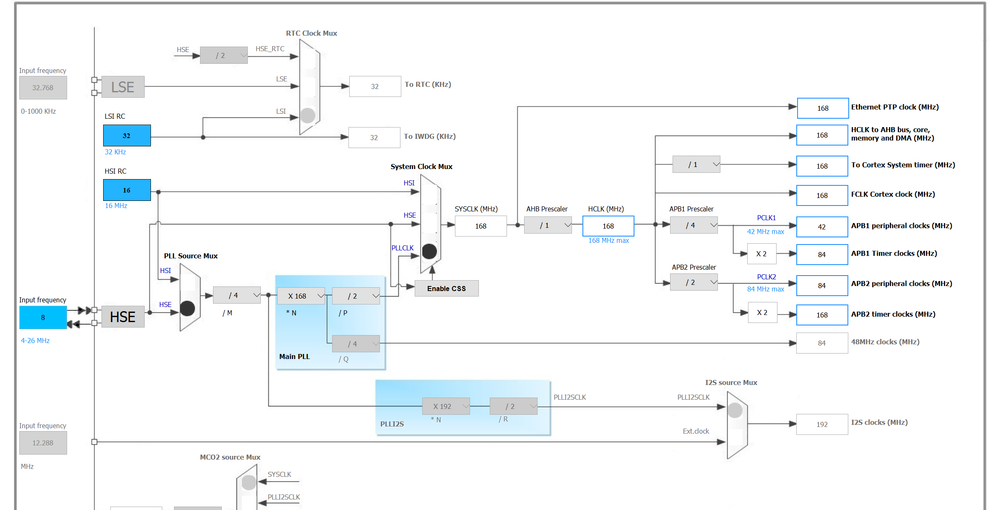Expand the APB2 Prescaler dropdown

click(x=694, y=282)
